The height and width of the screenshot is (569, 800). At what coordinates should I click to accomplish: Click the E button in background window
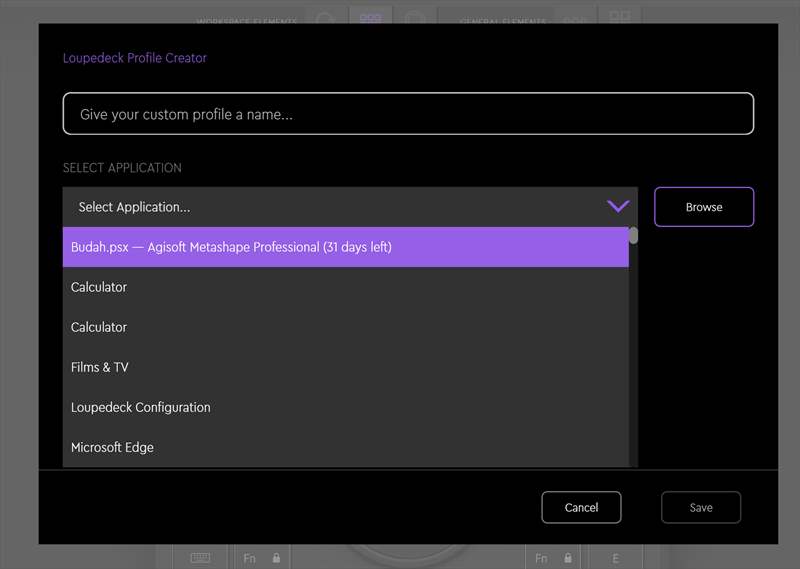(x=615, y=558)
